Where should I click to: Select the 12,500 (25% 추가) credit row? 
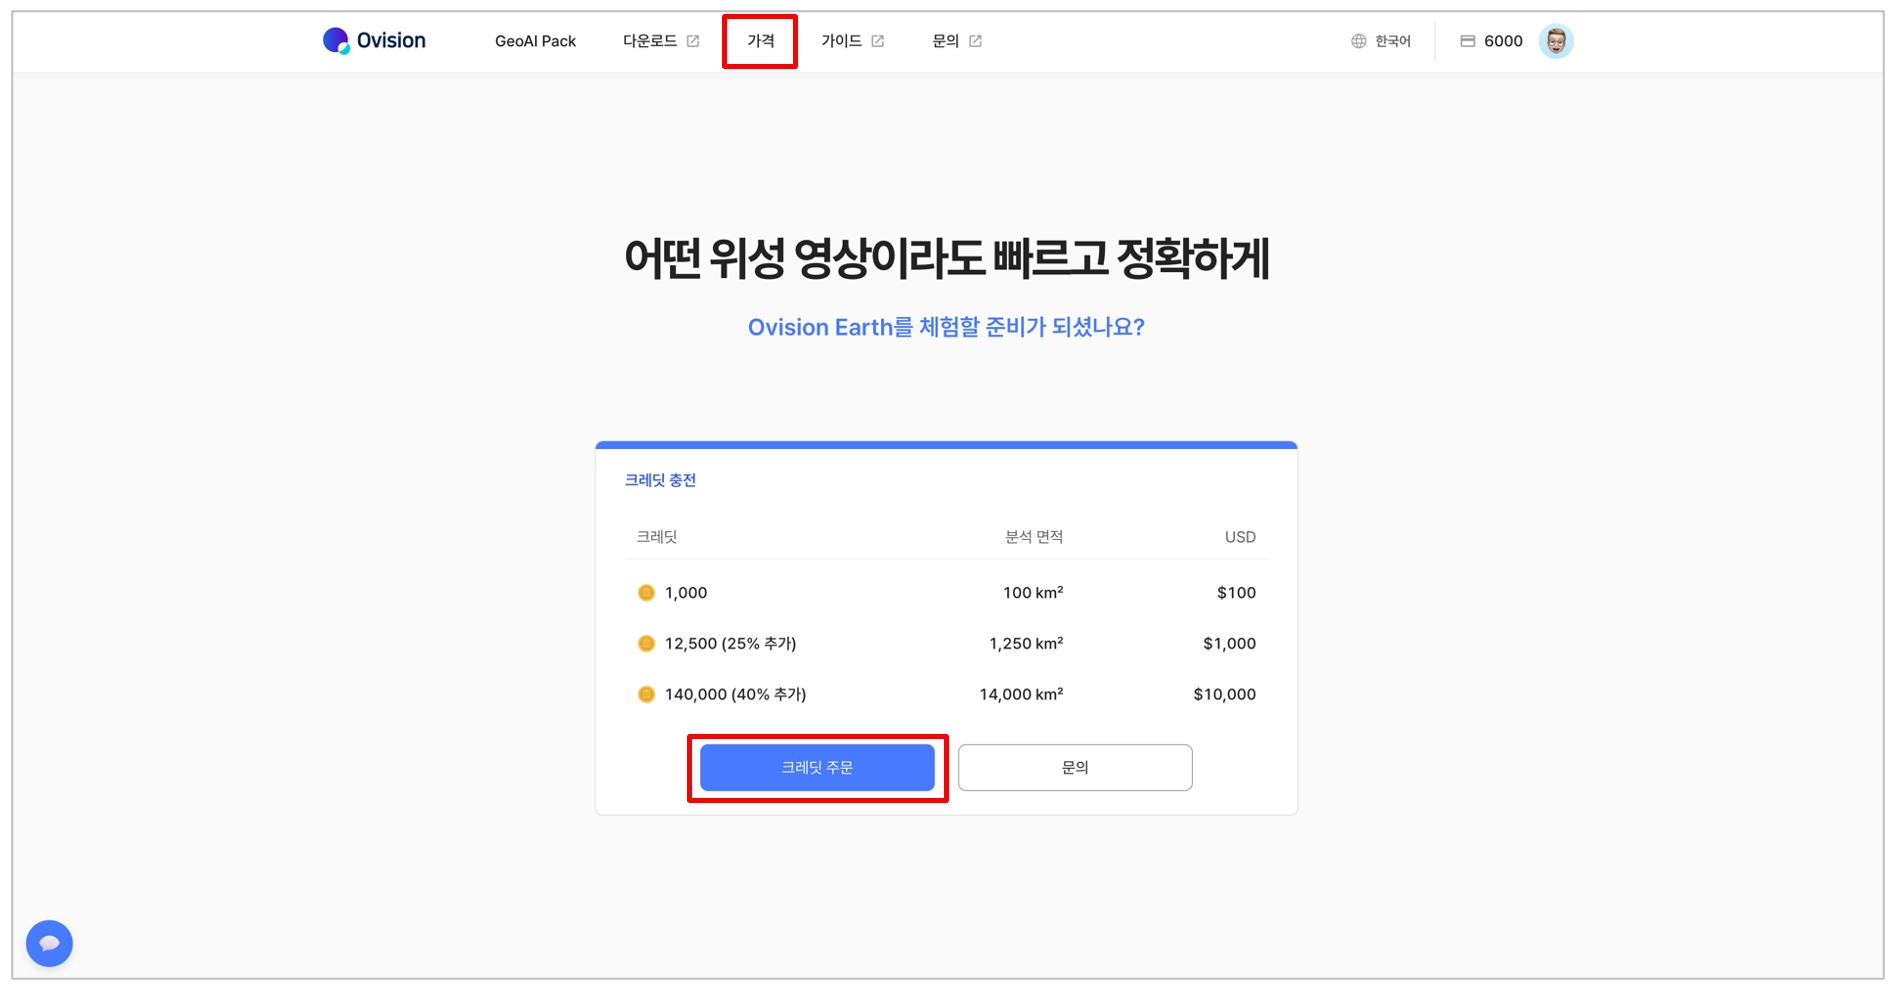(x=730, y=643)
